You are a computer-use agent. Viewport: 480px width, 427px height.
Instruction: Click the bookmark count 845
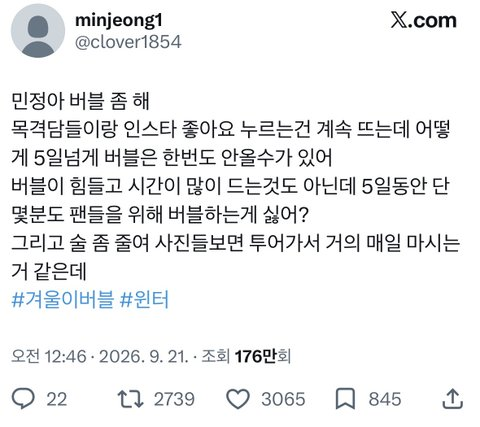385,399
